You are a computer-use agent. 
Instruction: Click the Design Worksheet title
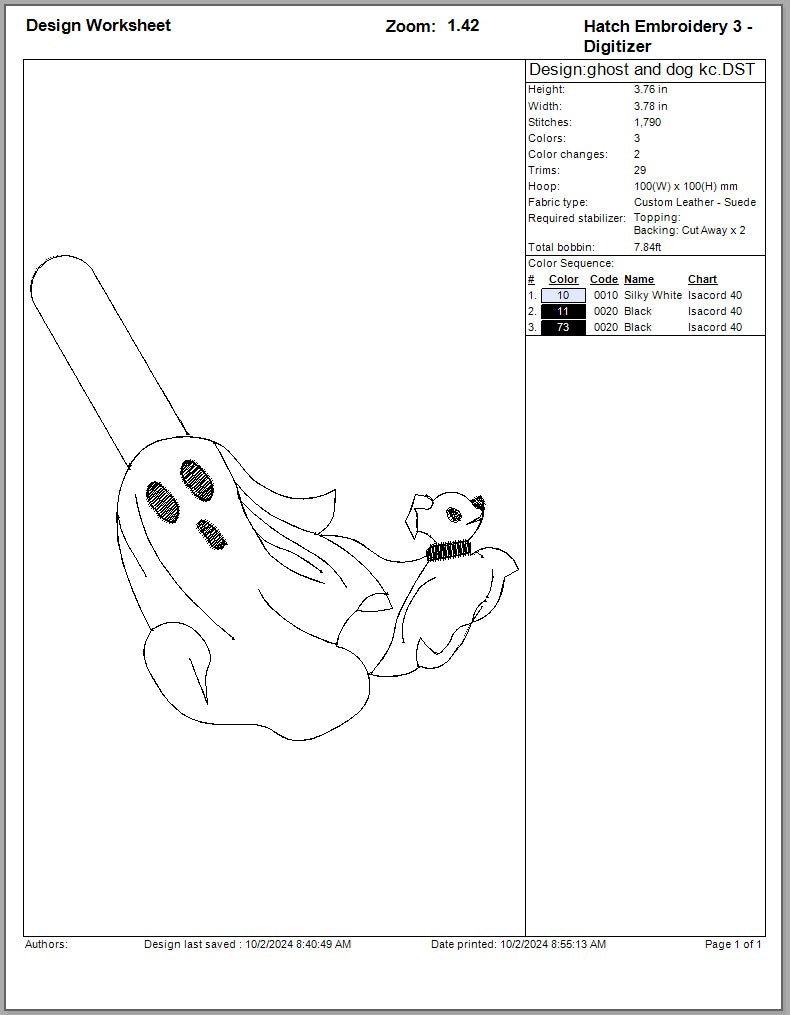pos(98,26)
